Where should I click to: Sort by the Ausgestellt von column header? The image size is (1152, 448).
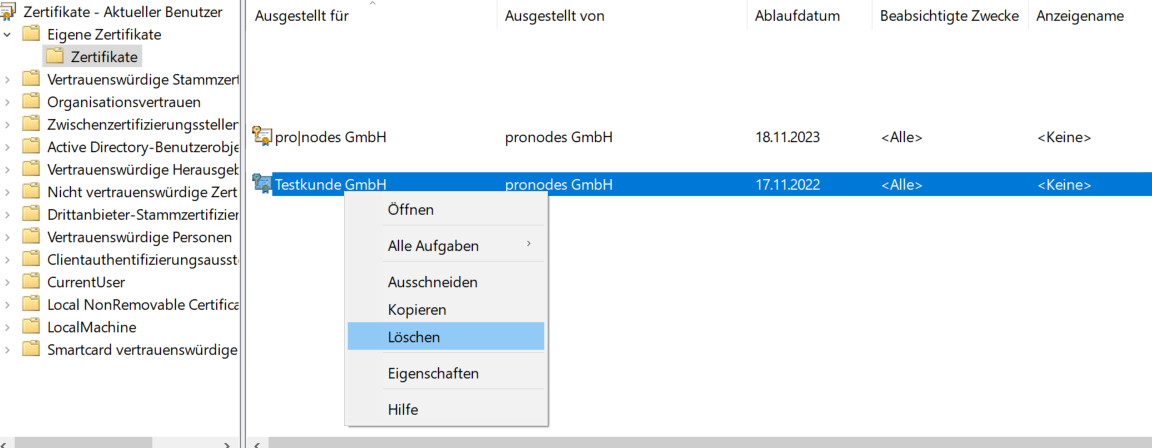554,16
